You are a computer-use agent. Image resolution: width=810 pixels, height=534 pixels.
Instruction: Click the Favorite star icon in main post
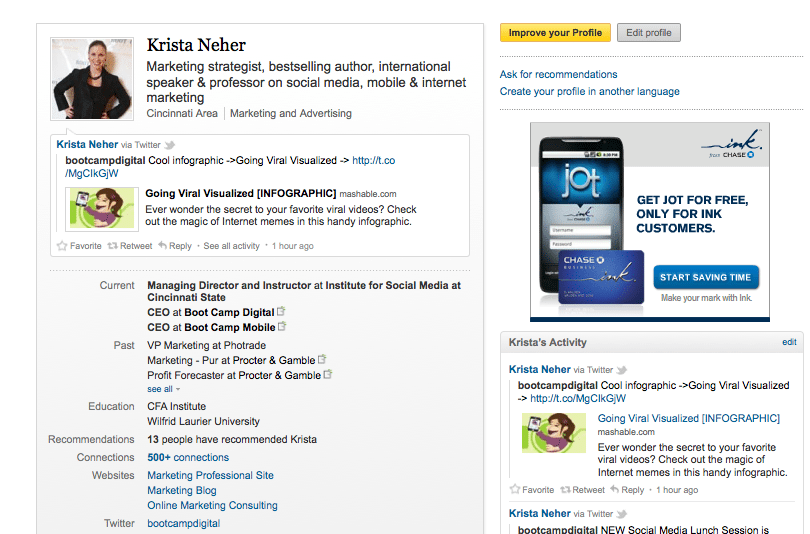62,246
